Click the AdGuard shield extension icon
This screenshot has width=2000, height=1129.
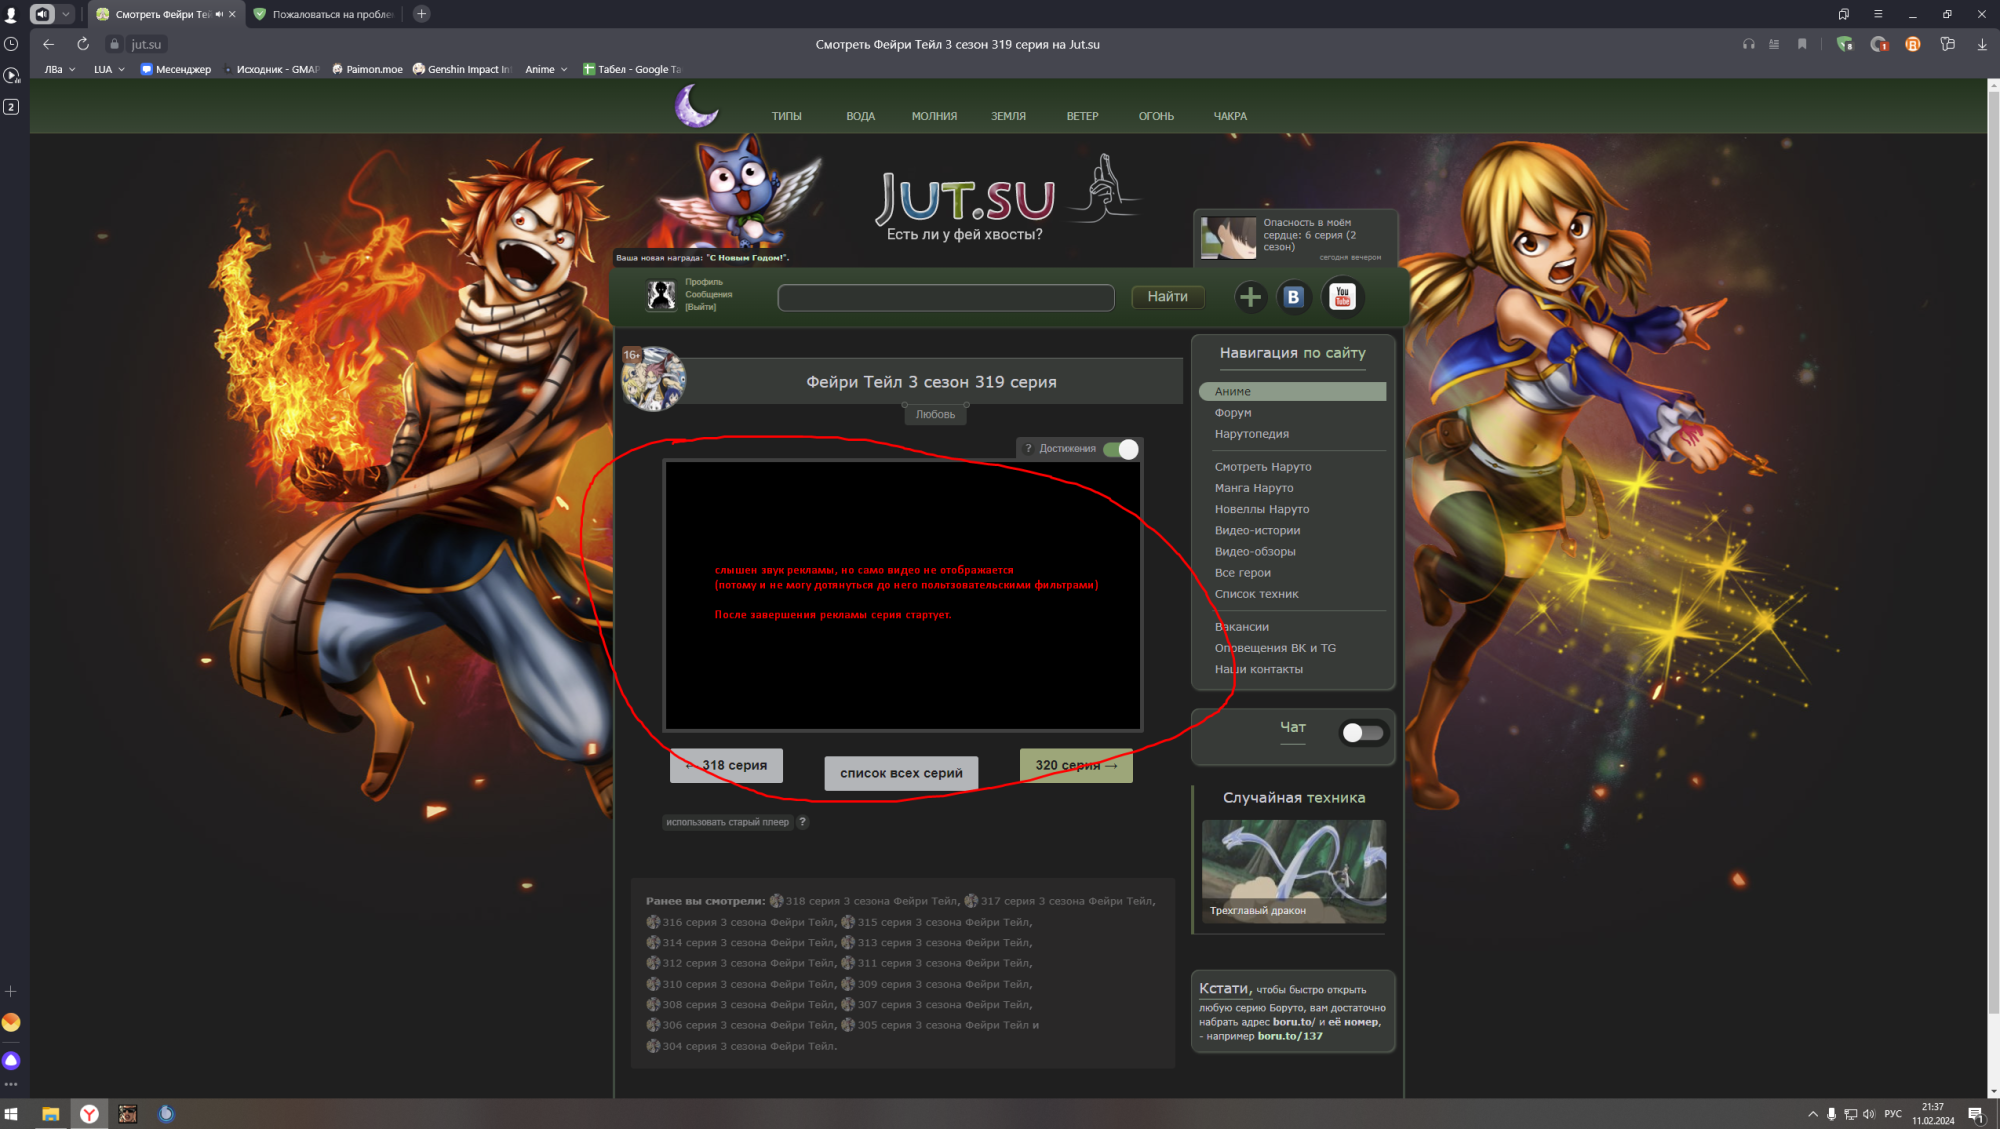pos(1844,44)
